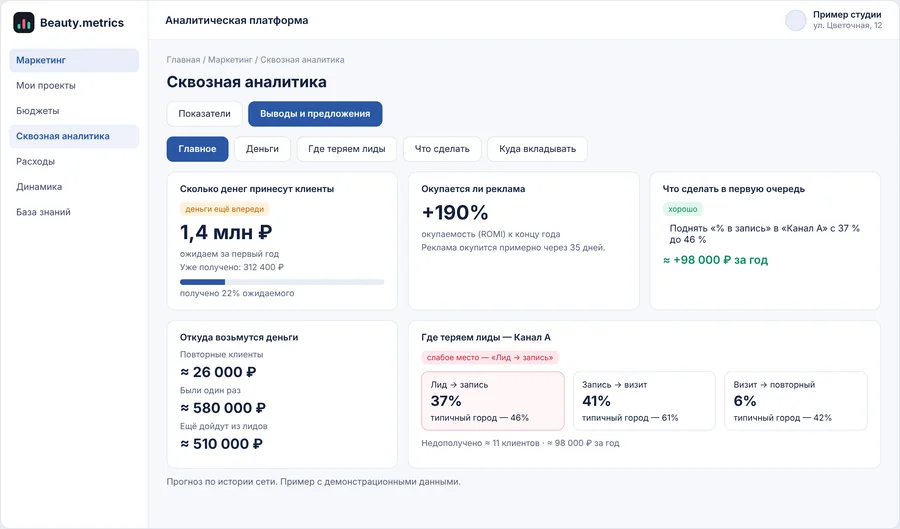
Task: Click the +190% ROMI value
Action: point(455,213)
